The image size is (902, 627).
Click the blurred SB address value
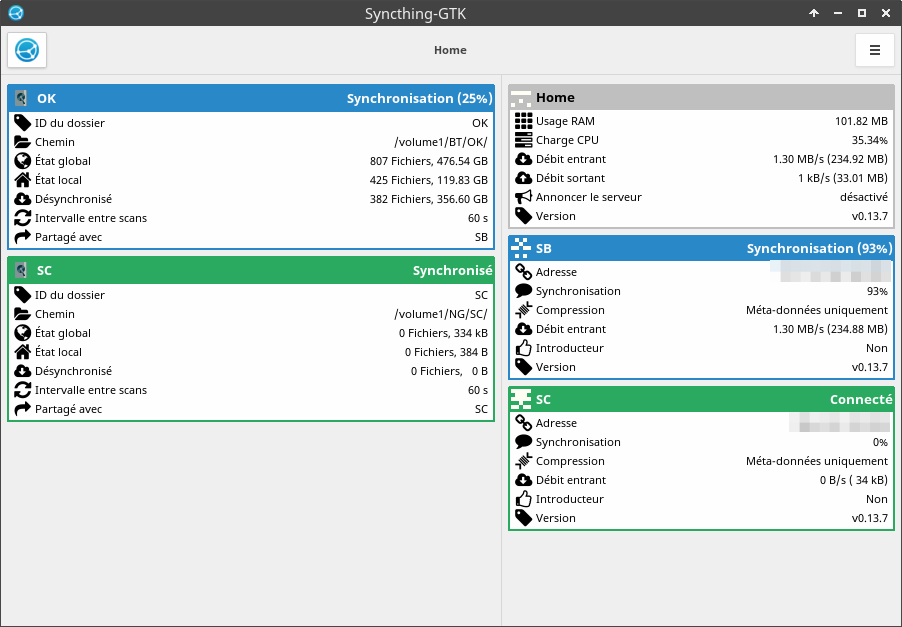pos(831,271)
